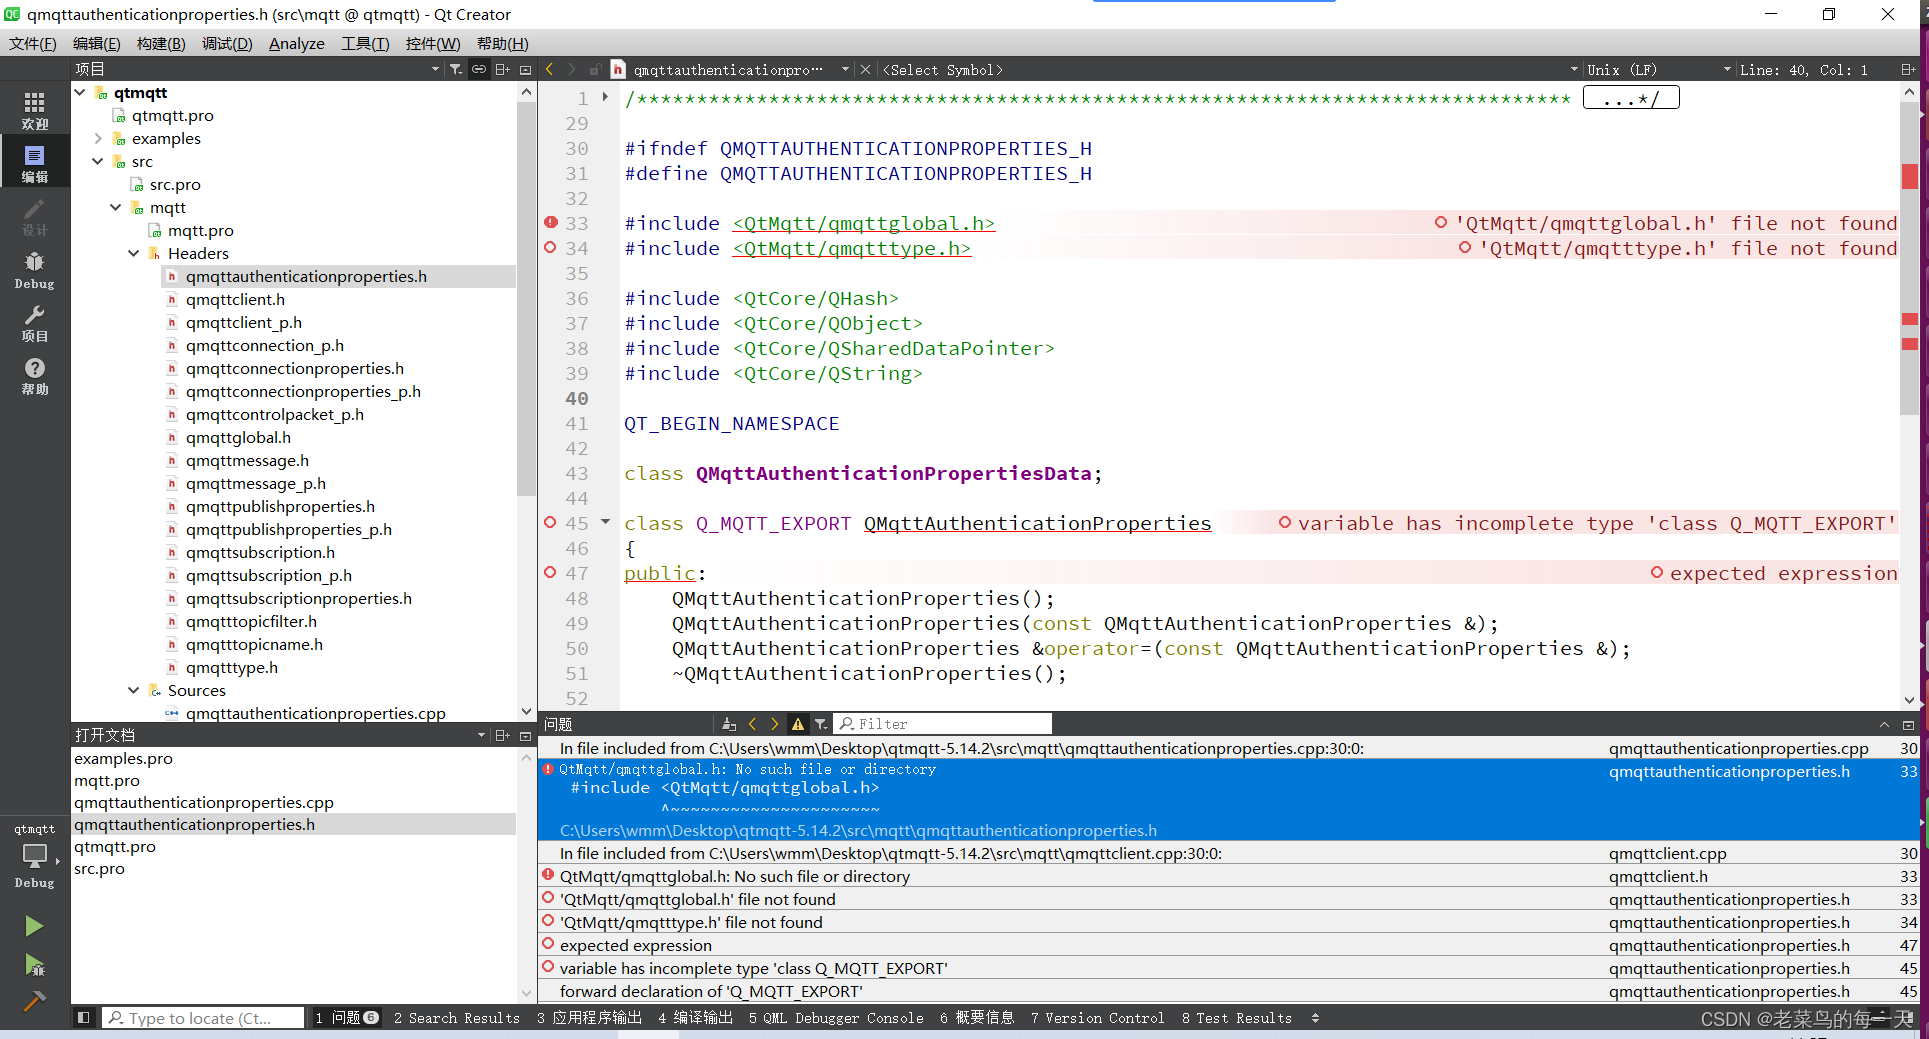Toggle the left sidebar visibility
1929x1039 pixels.
tap(84, 1017)
